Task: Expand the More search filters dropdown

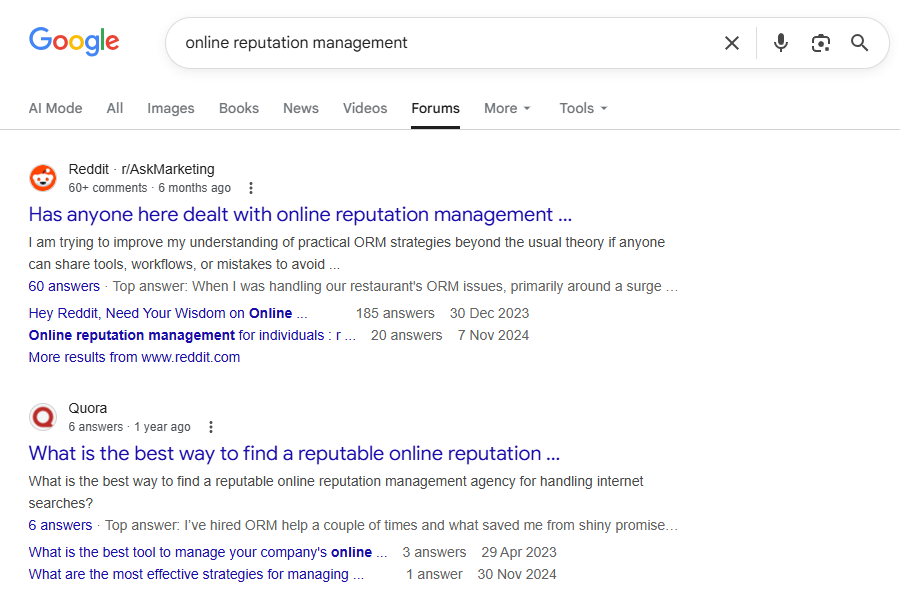Action: (507, 108)
